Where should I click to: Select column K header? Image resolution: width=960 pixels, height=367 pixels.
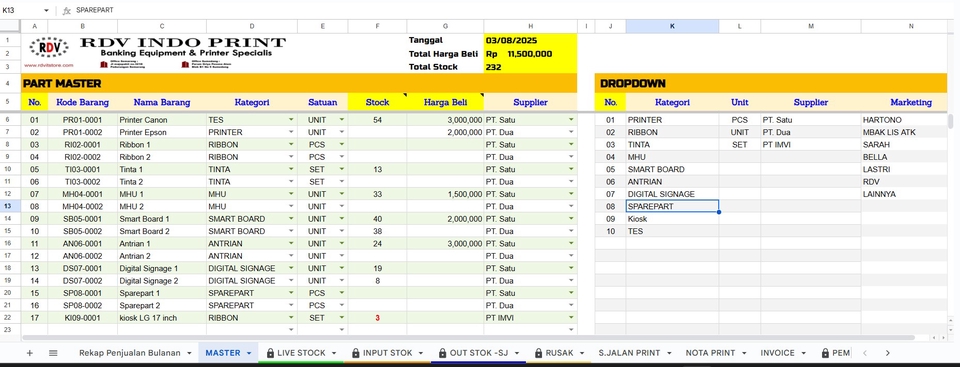coord(672,26)
